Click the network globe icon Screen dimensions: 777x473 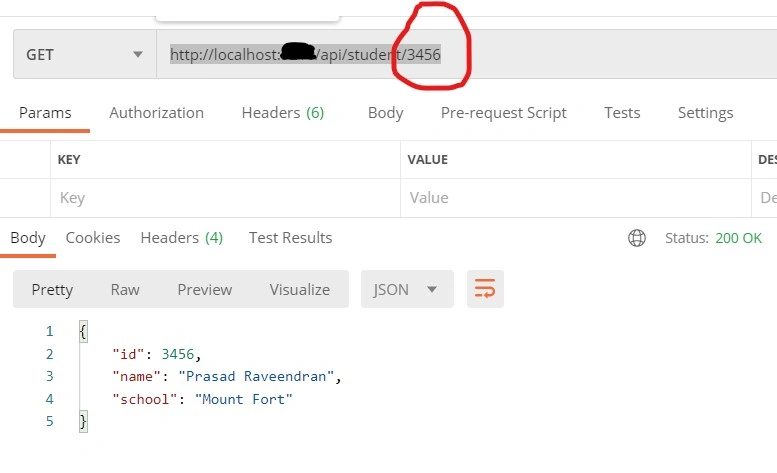637,238
